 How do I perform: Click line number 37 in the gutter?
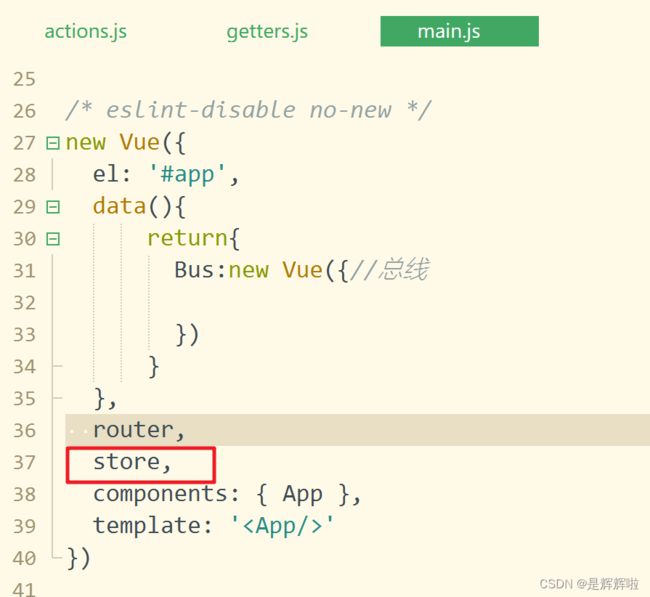pyautogui.click(x=24, y=462)
